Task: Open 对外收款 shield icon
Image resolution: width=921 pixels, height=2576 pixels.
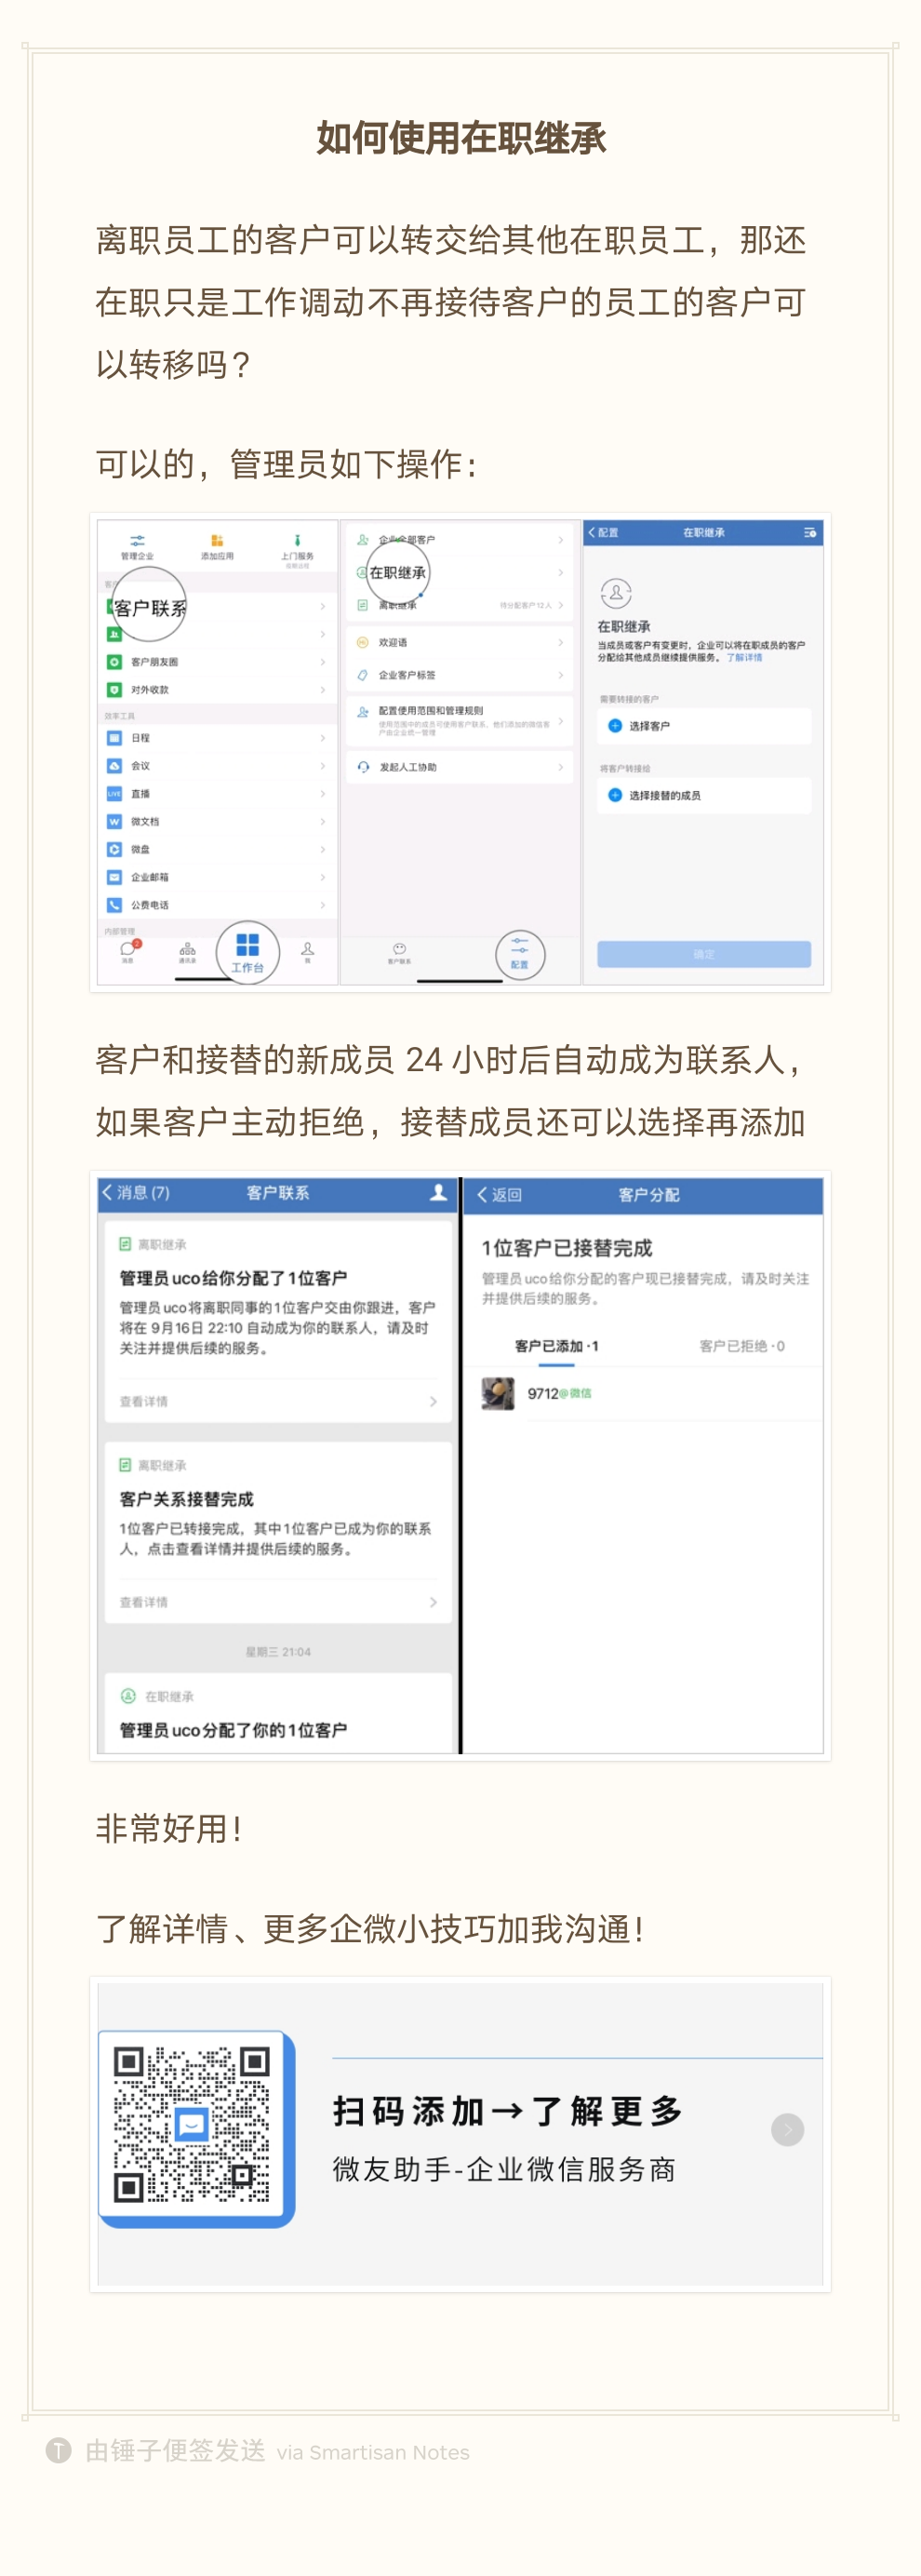Action: click(114, 690)
